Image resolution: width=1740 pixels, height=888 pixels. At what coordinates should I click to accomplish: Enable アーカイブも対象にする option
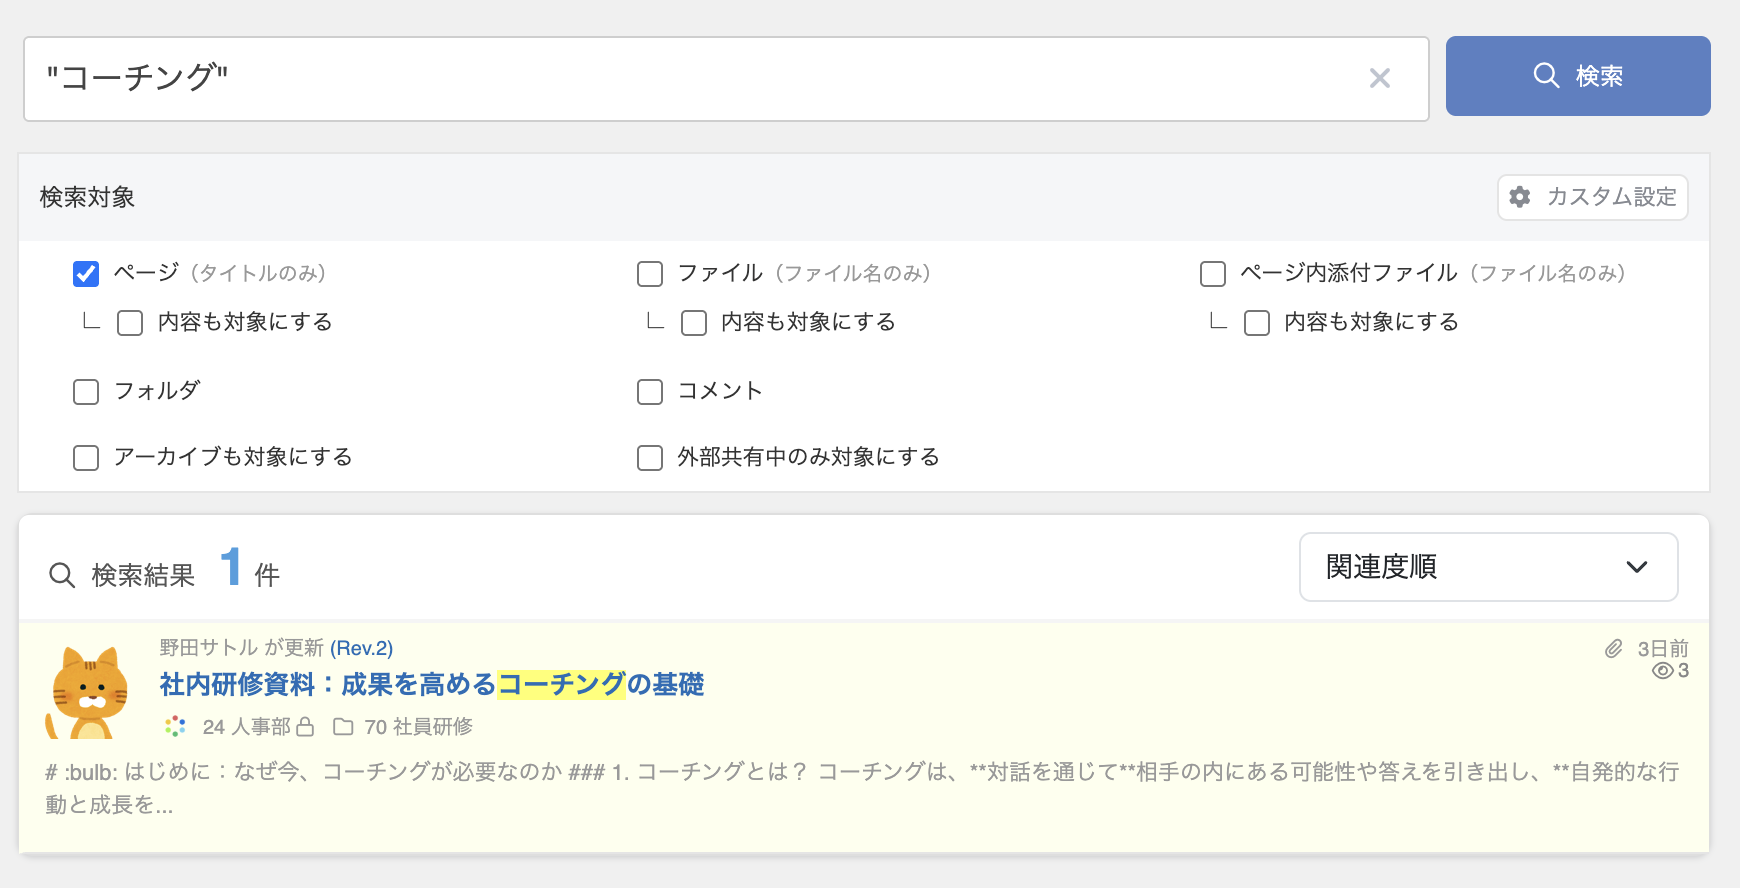[x=86, y=458]
